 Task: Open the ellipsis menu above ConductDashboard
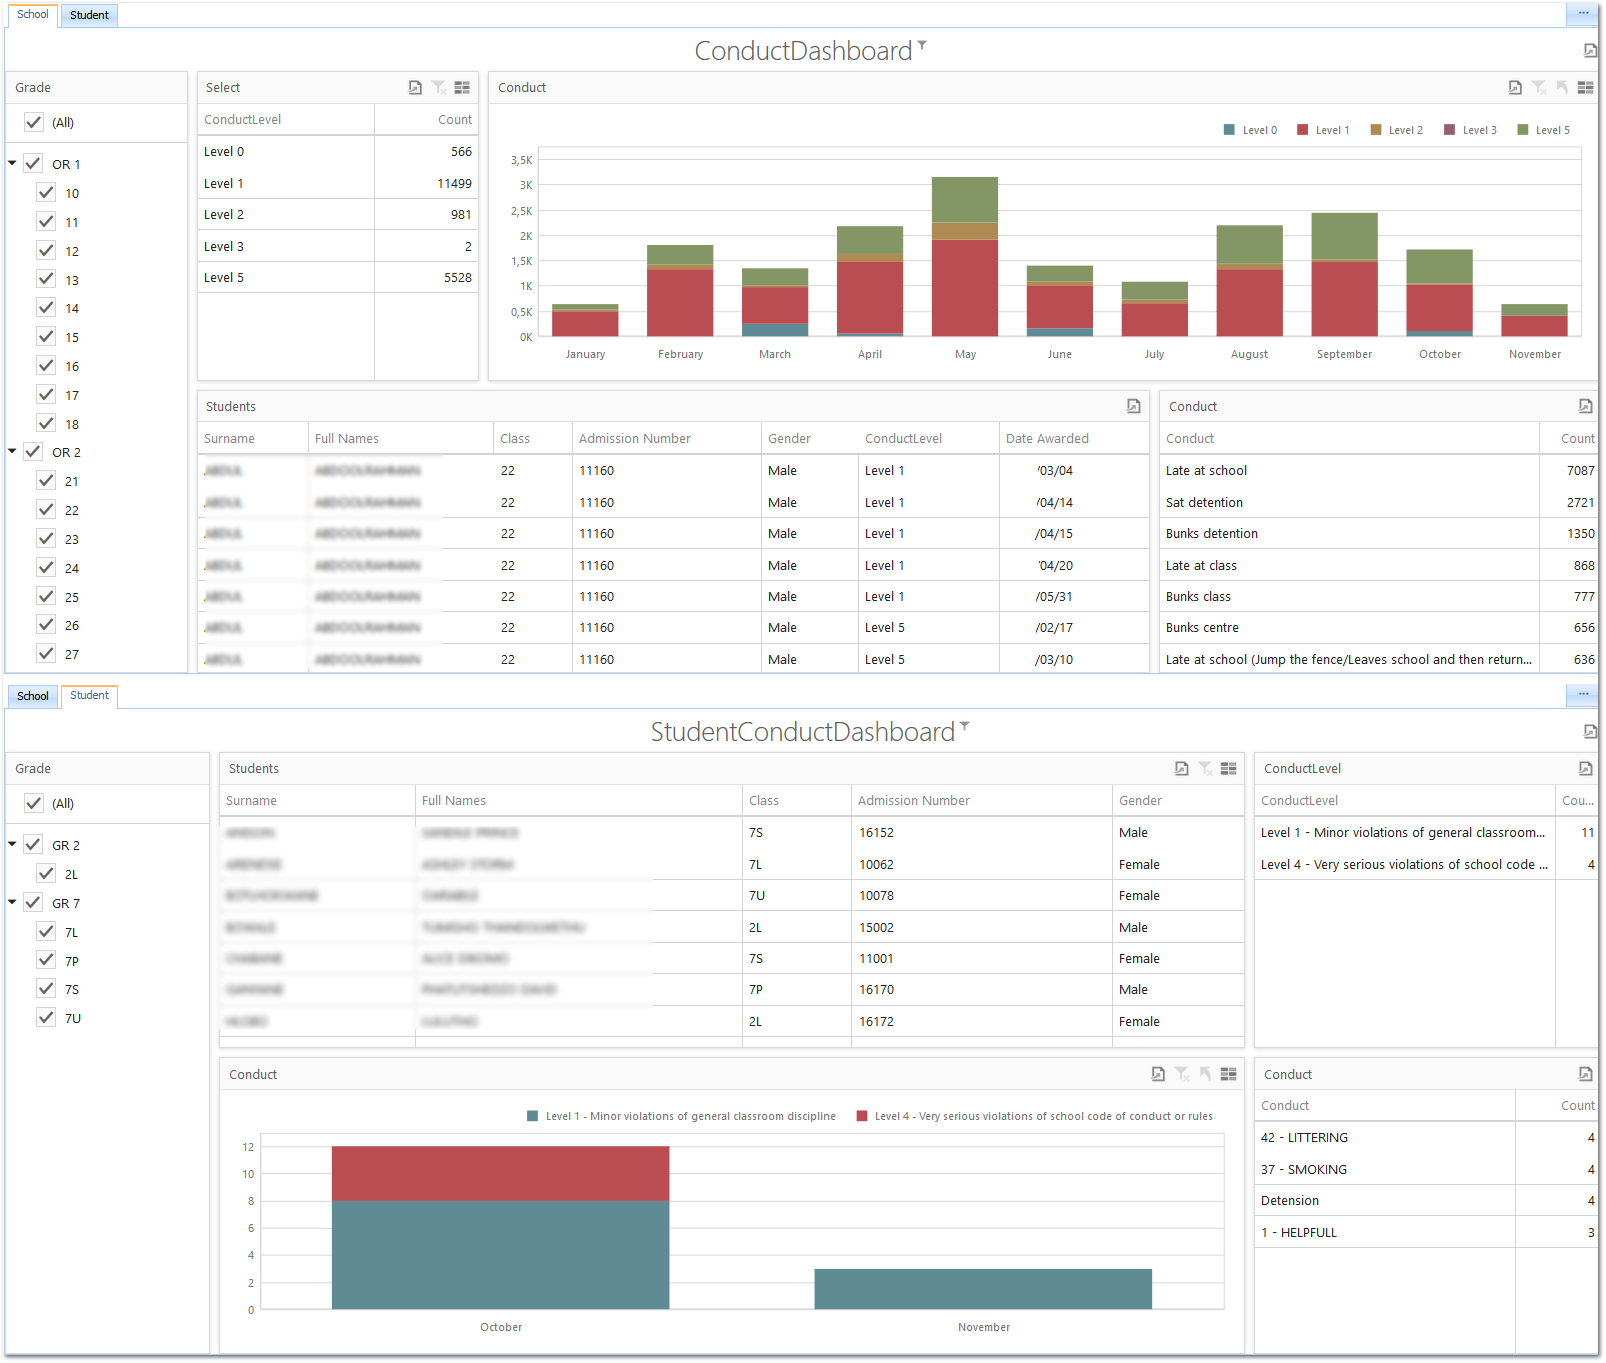1583,13
